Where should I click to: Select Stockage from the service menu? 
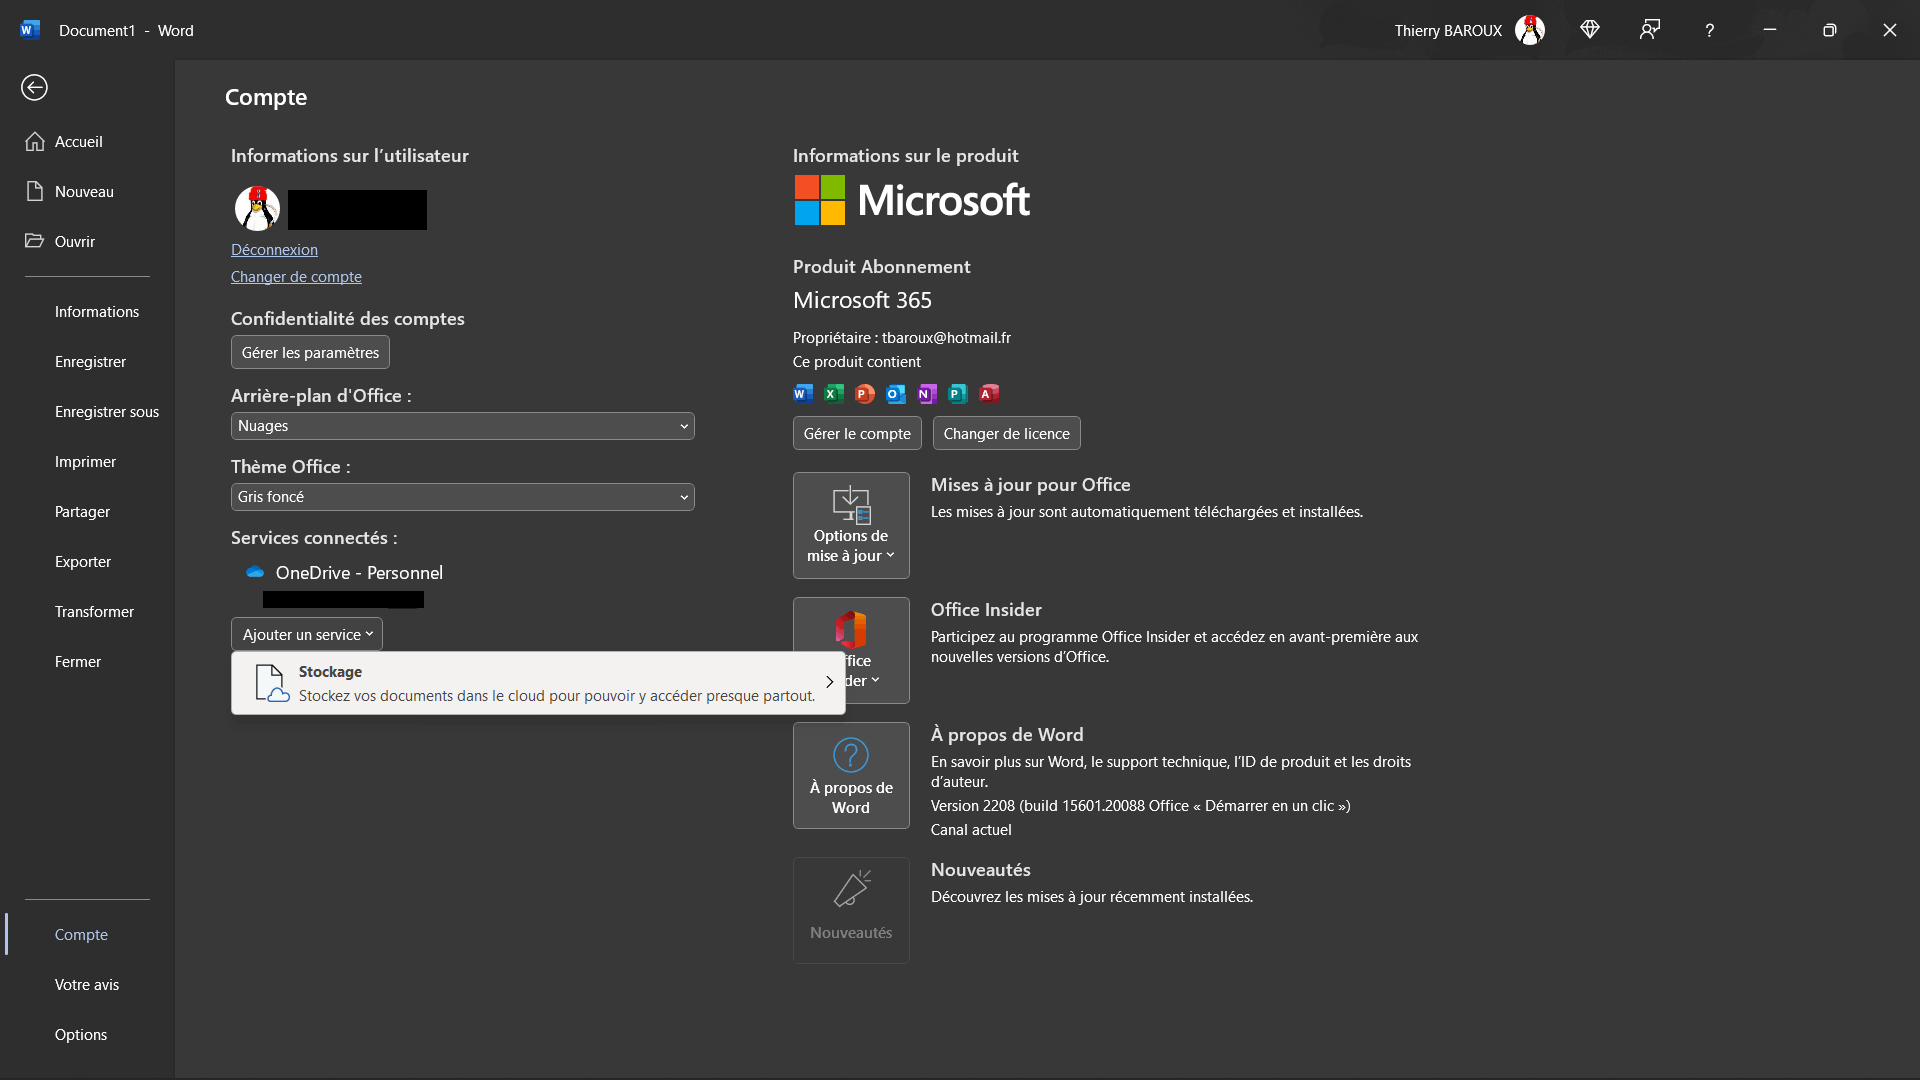[538, 683]
